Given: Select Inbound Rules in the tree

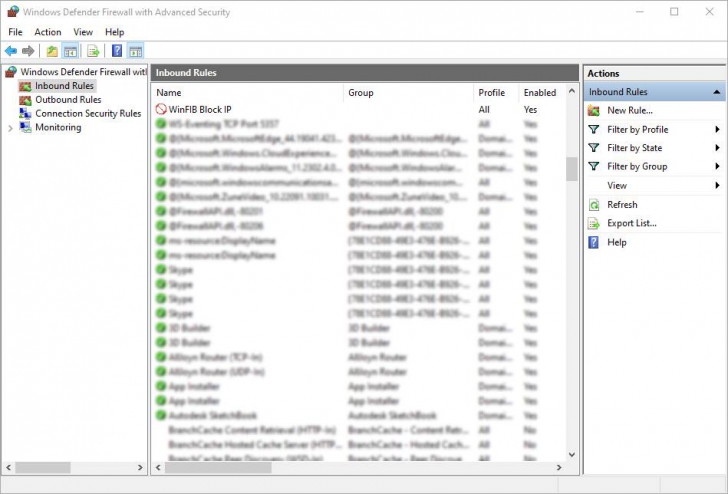Looking at the screenshot, I should point(64,86).
